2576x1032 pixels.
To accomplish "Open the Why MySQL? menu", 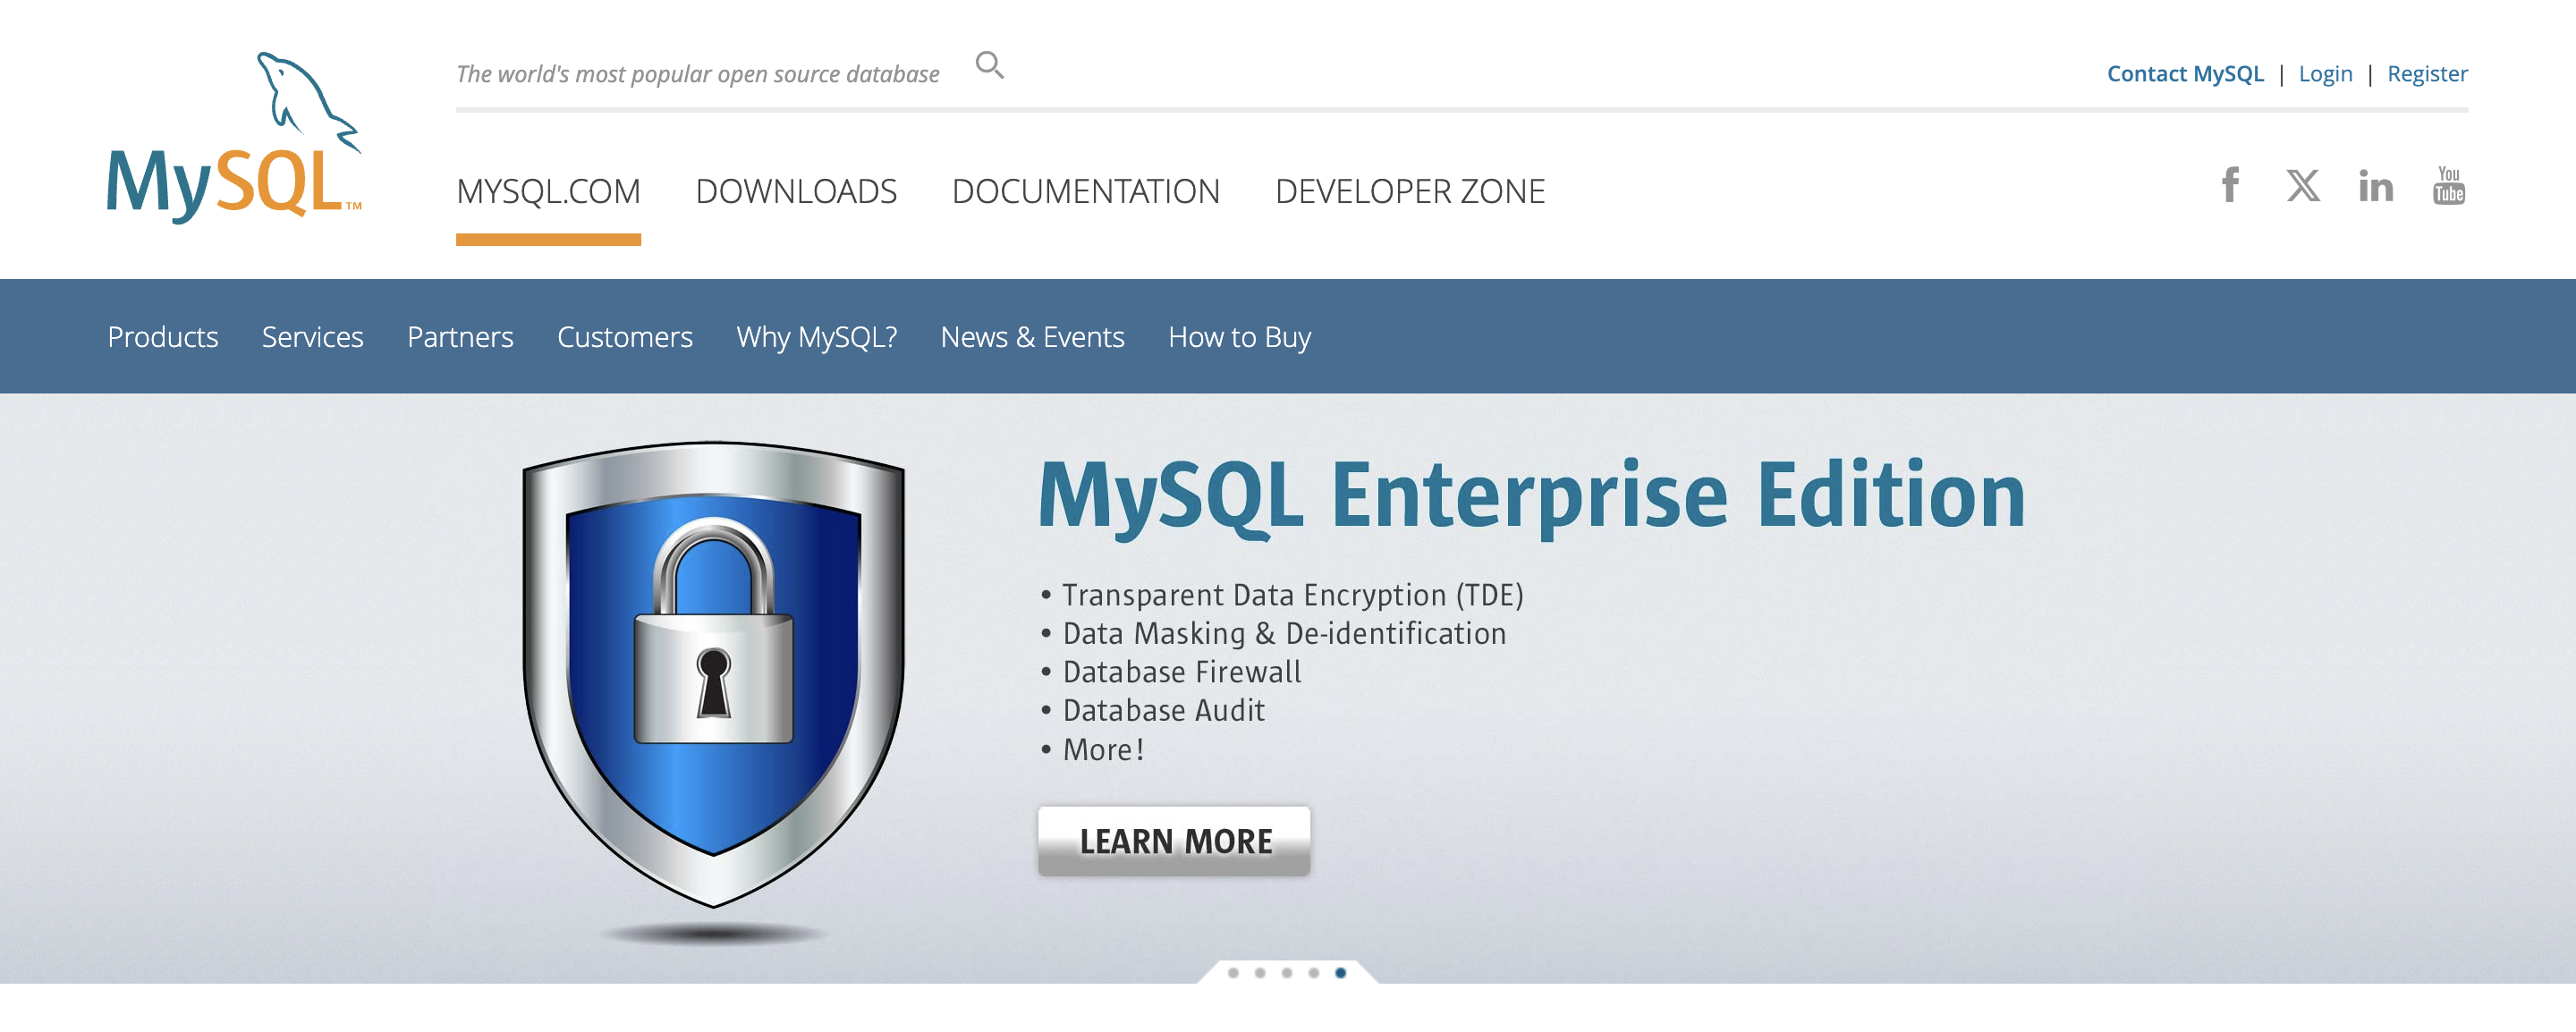I will pos(816,337).
